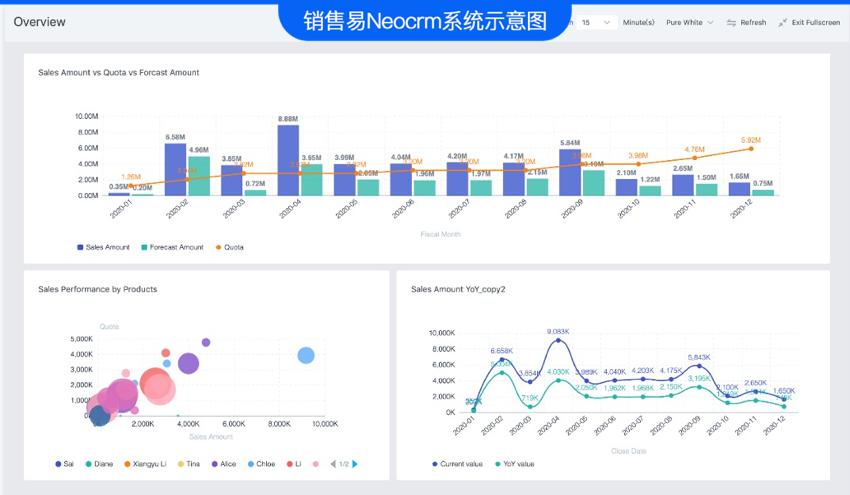Click the bubble chart Sales Amount axis label

(x=211, y=437)
